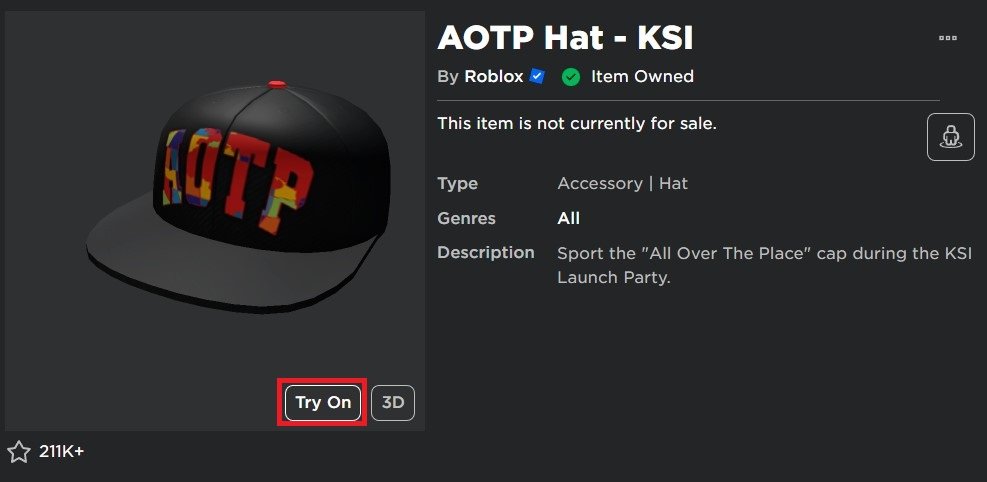This screenshot has width=987, height=482.
Task: Click the 211K+ favorites count
Action: (61, 452)
